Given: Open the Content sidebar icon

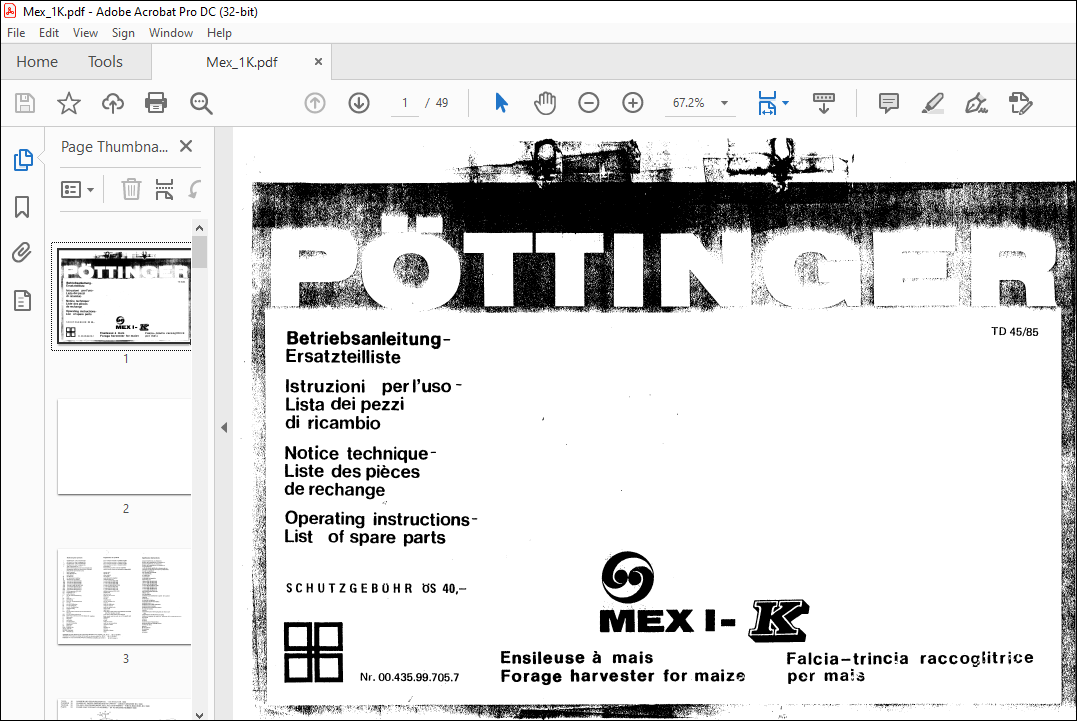Looking at the screenshot, I should click(22, 300).
